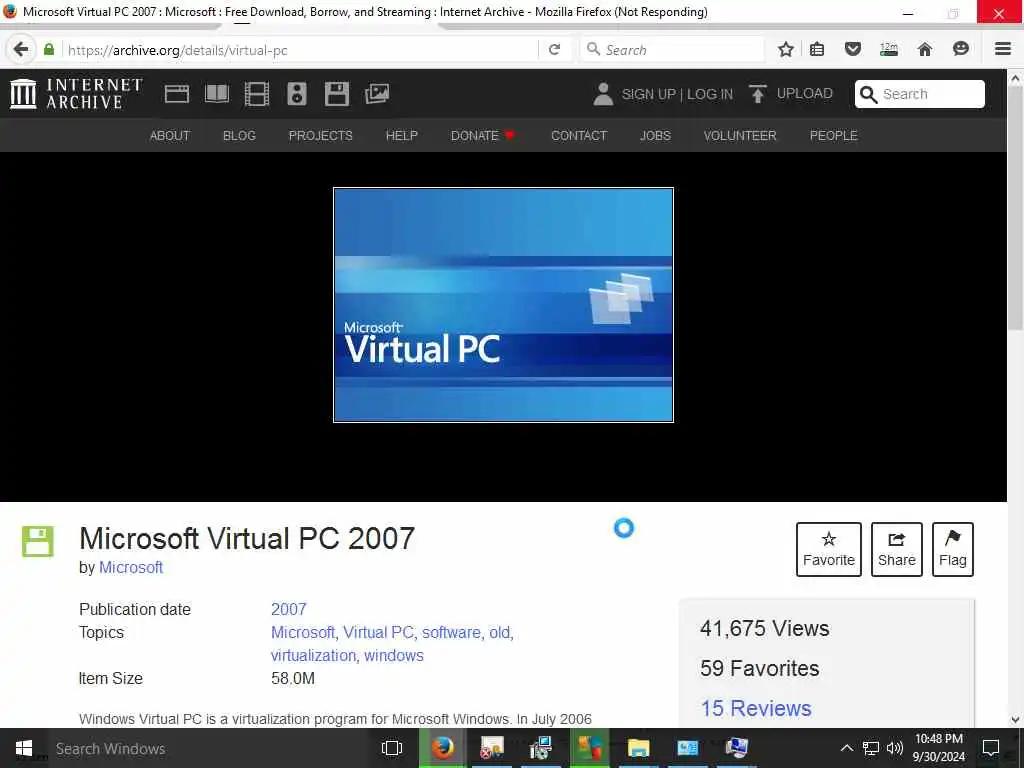Open the network status tray icon
This screenshot has height=768, width=1024.
[871, 748]
